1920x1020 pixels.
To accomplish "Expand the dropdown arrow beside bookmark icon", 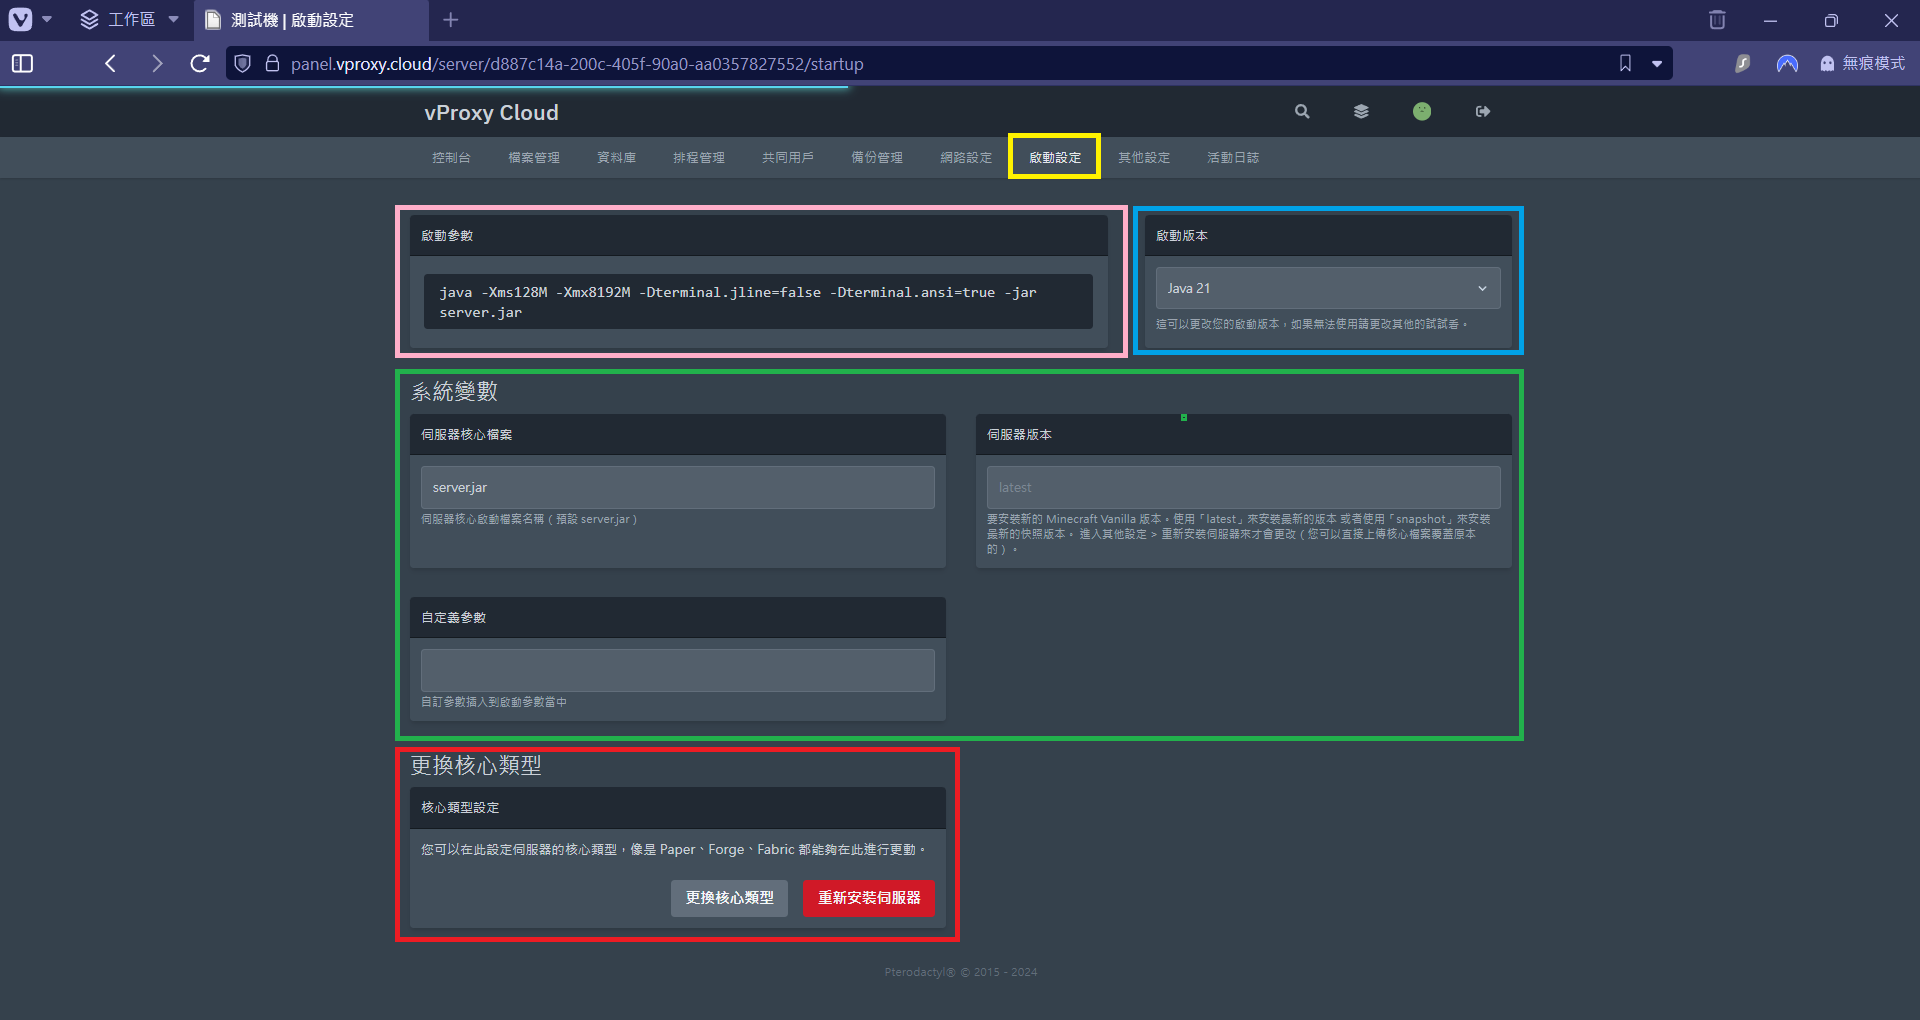I will [1657, 64].
